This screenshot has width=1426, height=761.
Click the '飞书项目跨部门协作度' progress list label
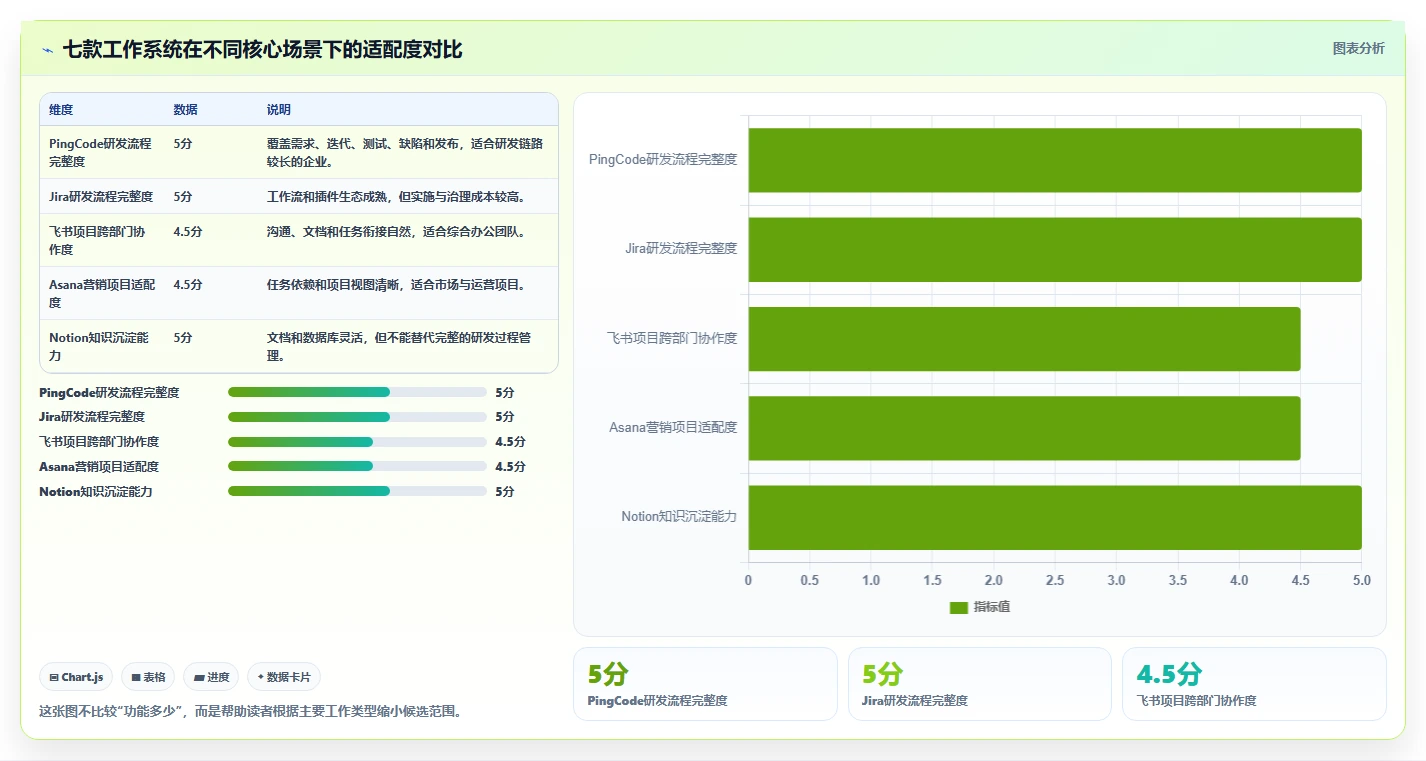pyautogui.click(x=99, y=442)
